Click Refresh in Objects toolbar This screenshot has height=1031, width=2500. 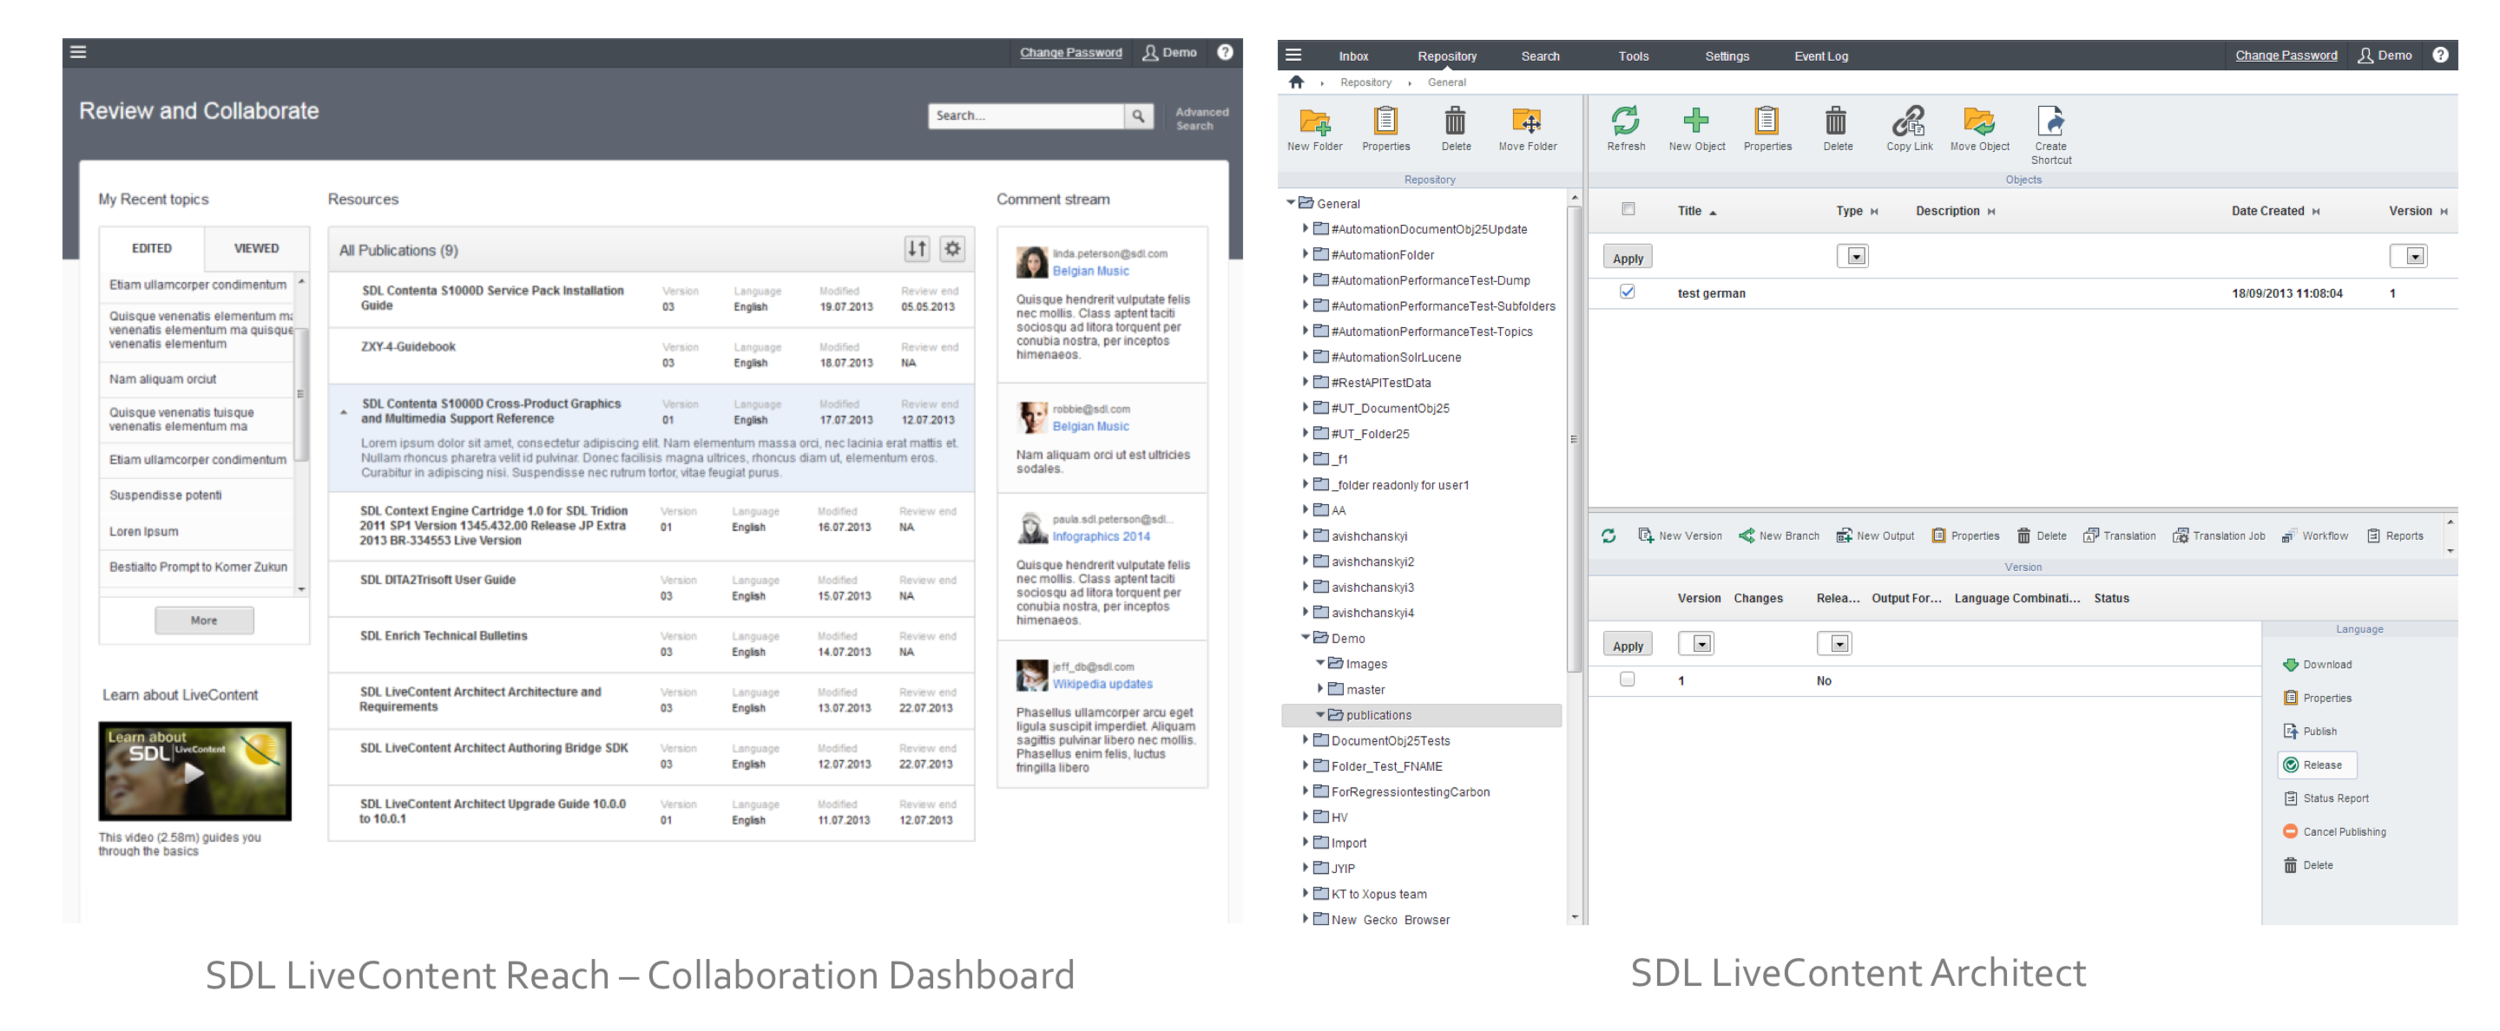pyautogui.click(x=1626, y=129)
